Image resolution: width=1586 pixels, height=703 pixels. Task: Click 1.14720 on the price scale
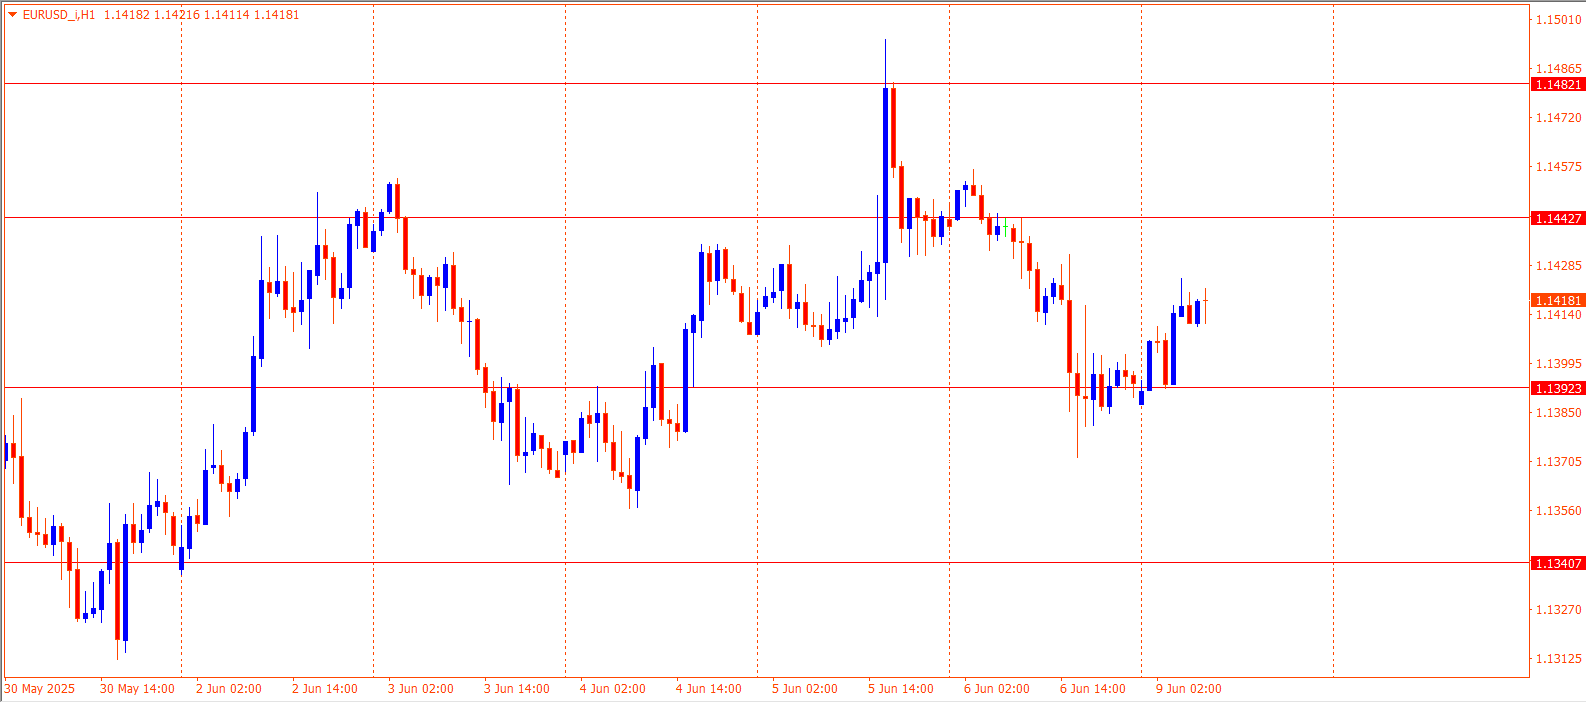pos(1558,118)
